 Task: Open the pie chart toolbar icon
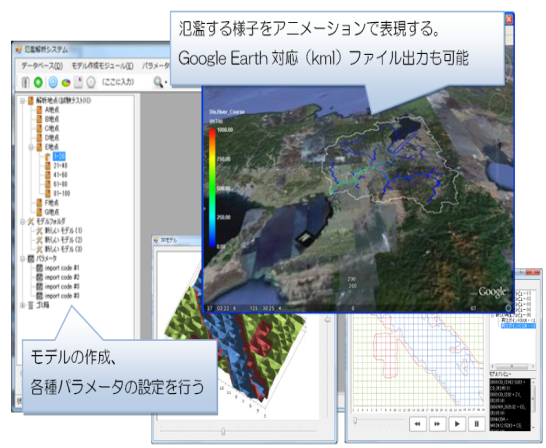click(66, 83)
